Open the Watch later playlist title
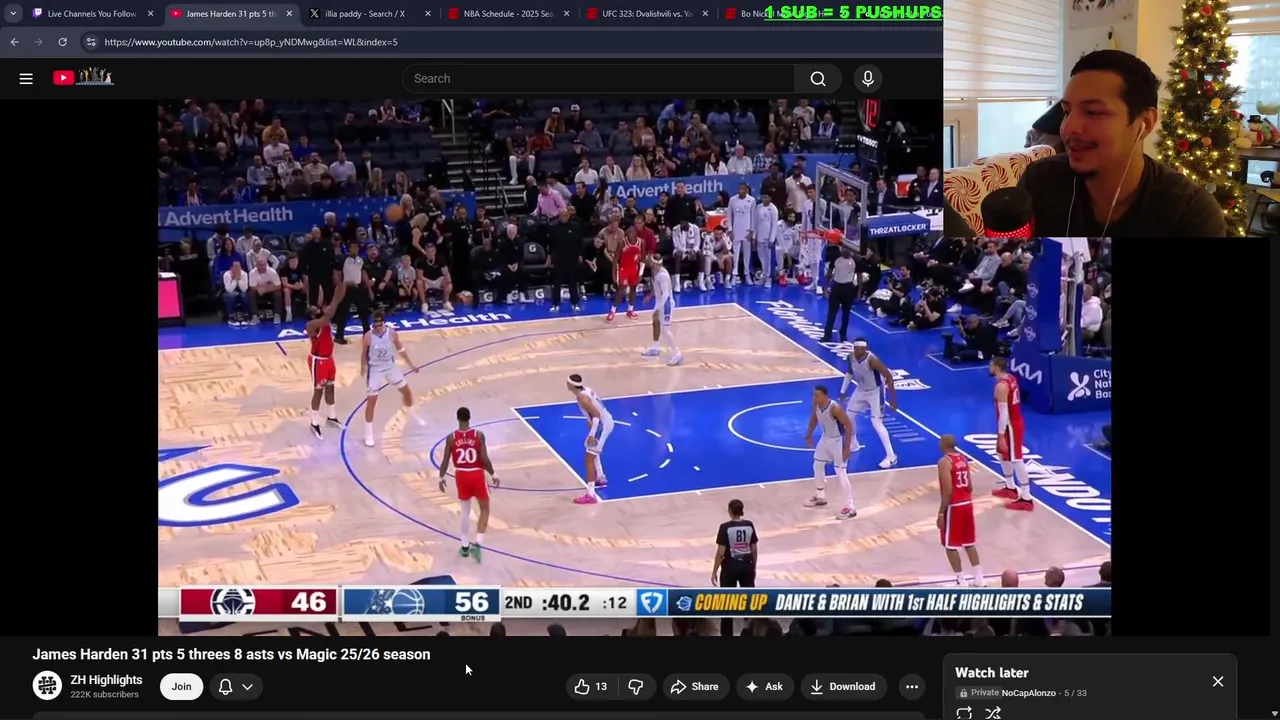This screenshot has height=720, width=1280. click(991, 673)
